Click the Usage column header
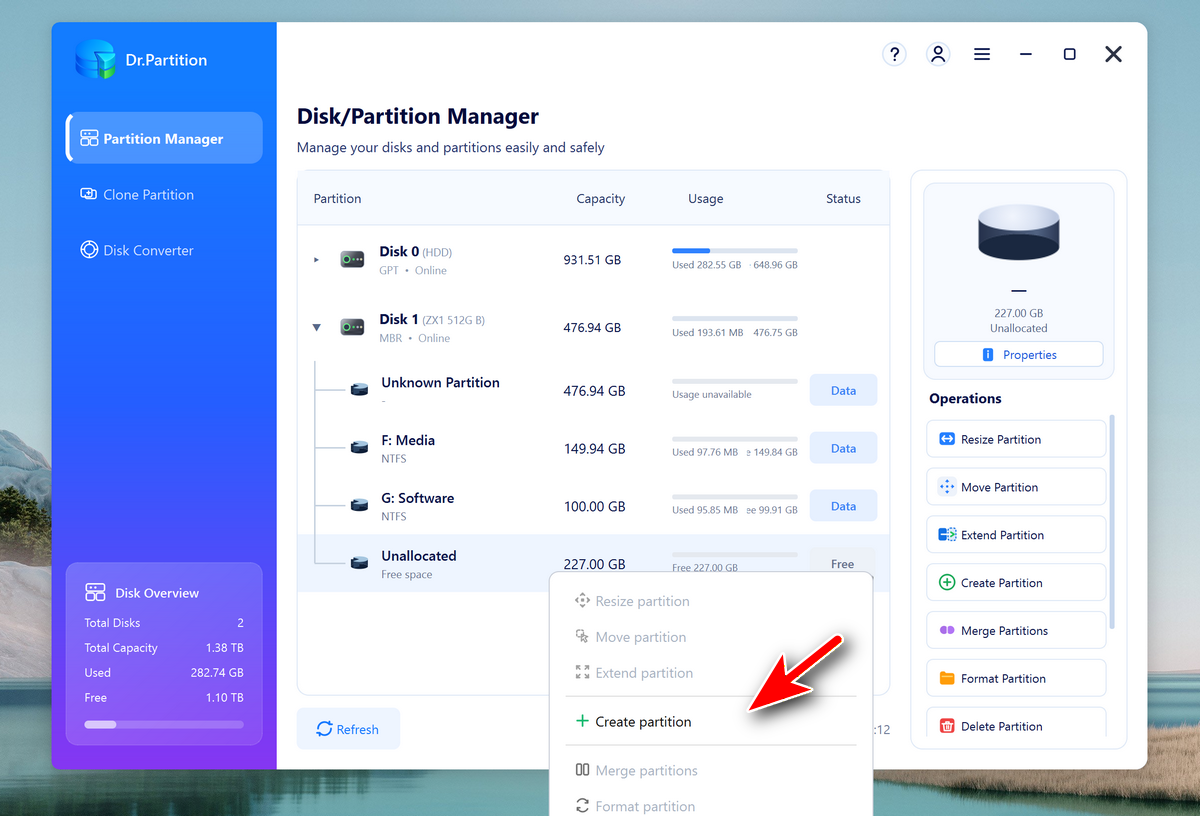Viewport: 1200px width, 816px height. [x=705, y=198]
